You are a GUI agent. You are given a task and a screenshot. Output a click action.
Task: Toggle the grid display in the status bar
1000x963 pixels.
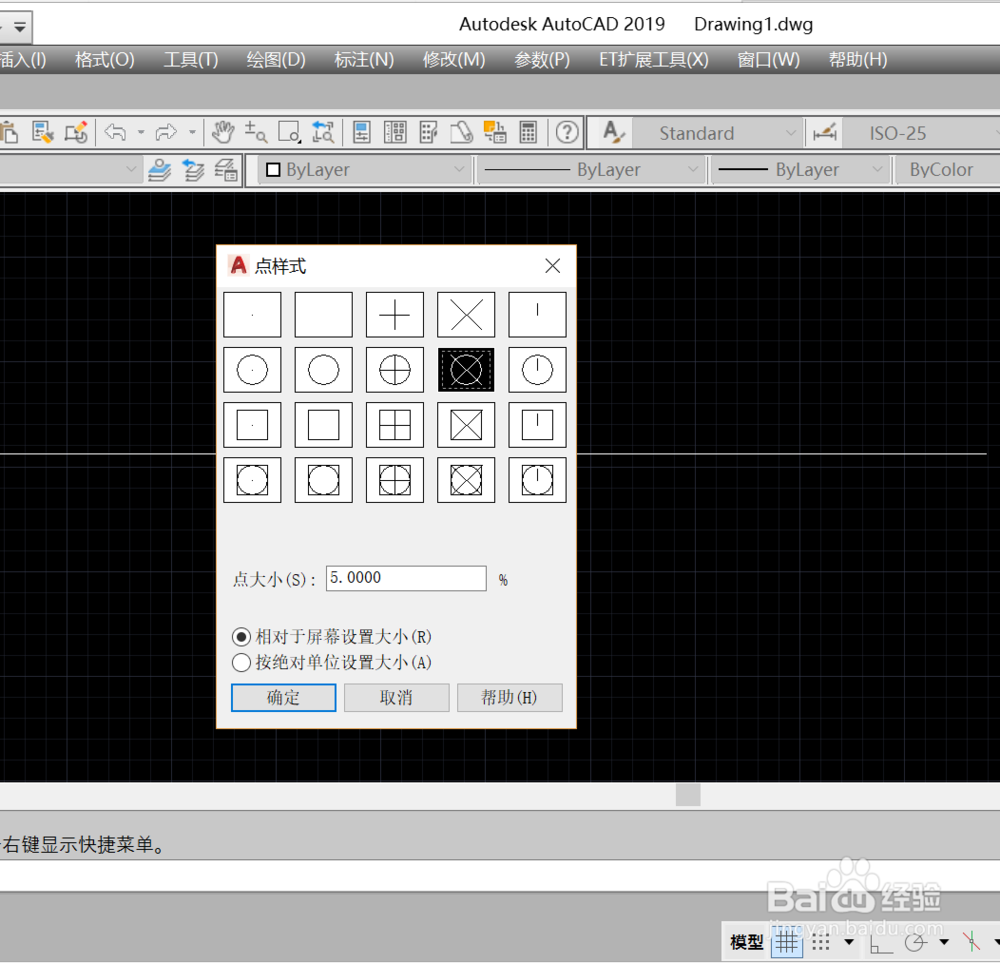(787, 942)
